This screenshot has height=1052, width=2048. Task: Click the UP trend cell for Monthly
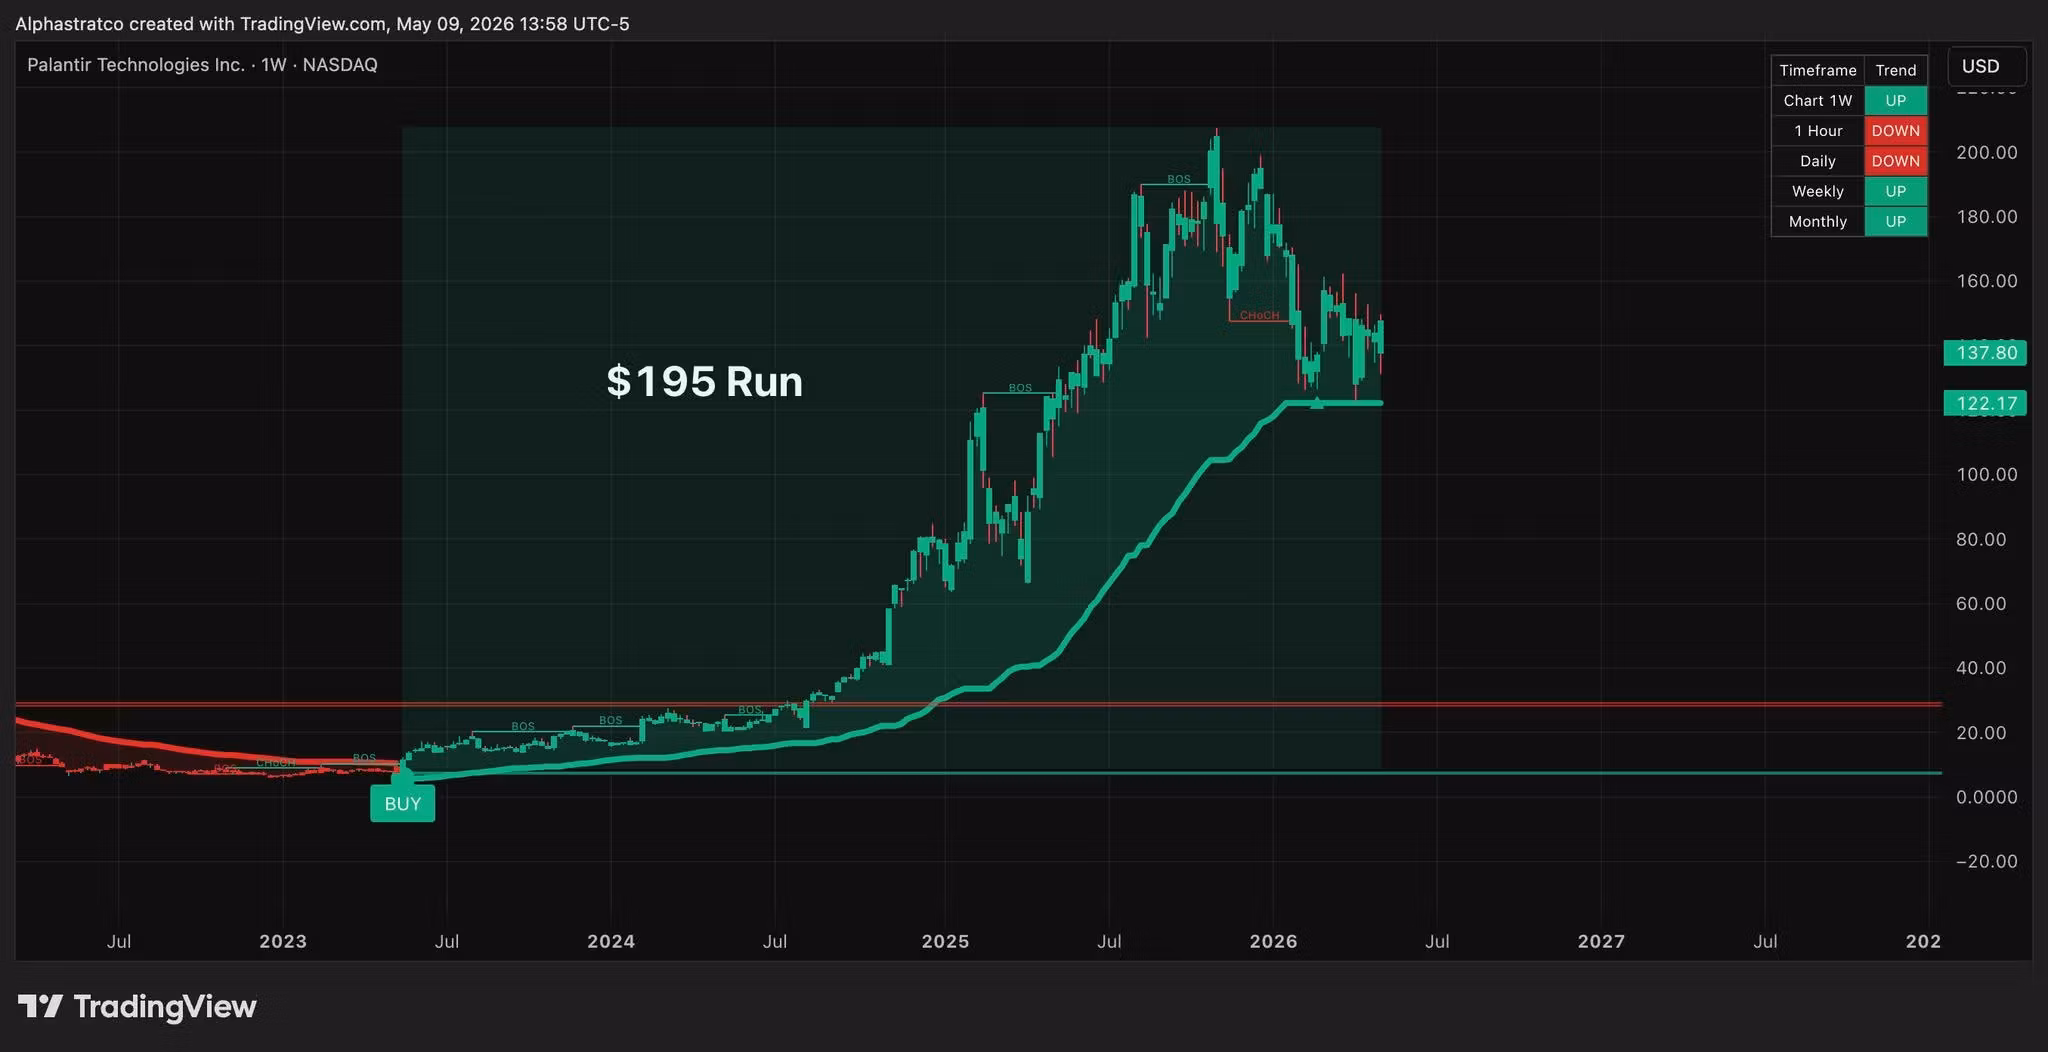(1896, 221)
